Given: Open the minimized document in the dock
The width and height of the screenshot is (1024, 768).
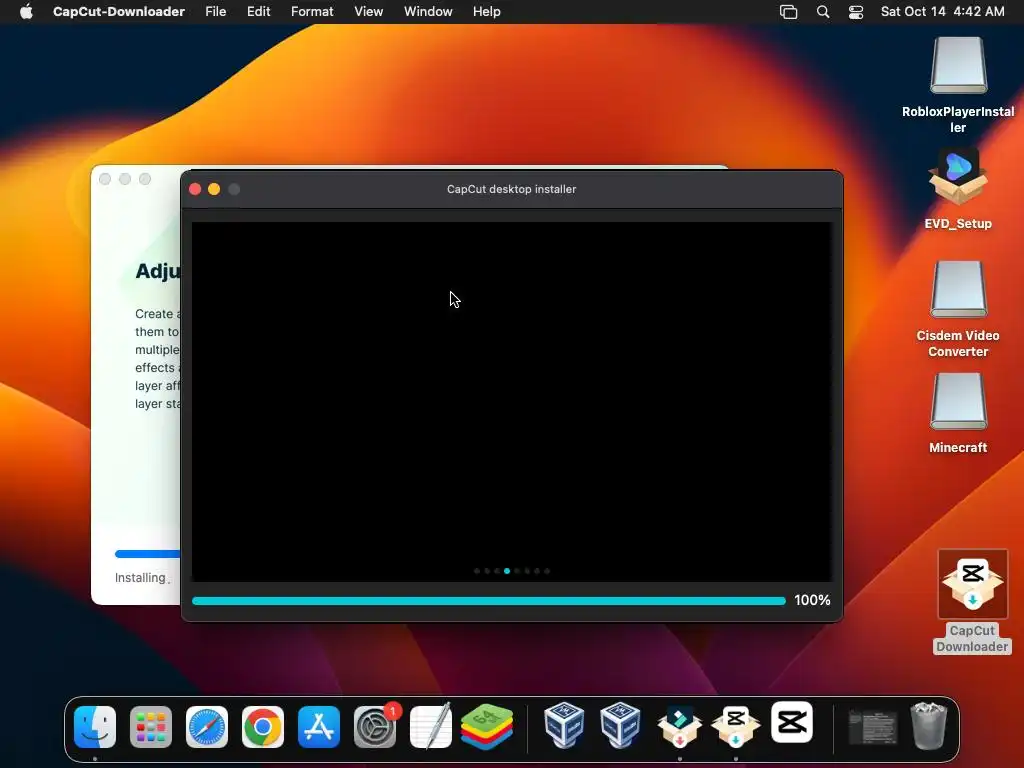Looking at the screenshot, I should click(x=872, y=728).
